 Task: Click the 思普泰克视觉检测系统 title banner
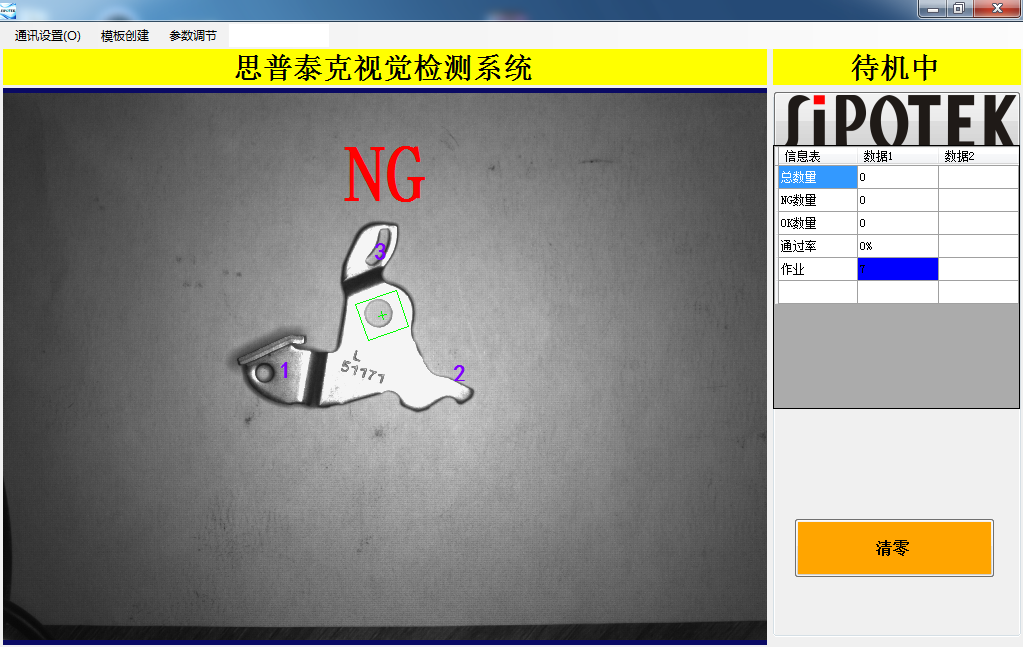coord(385,67)
